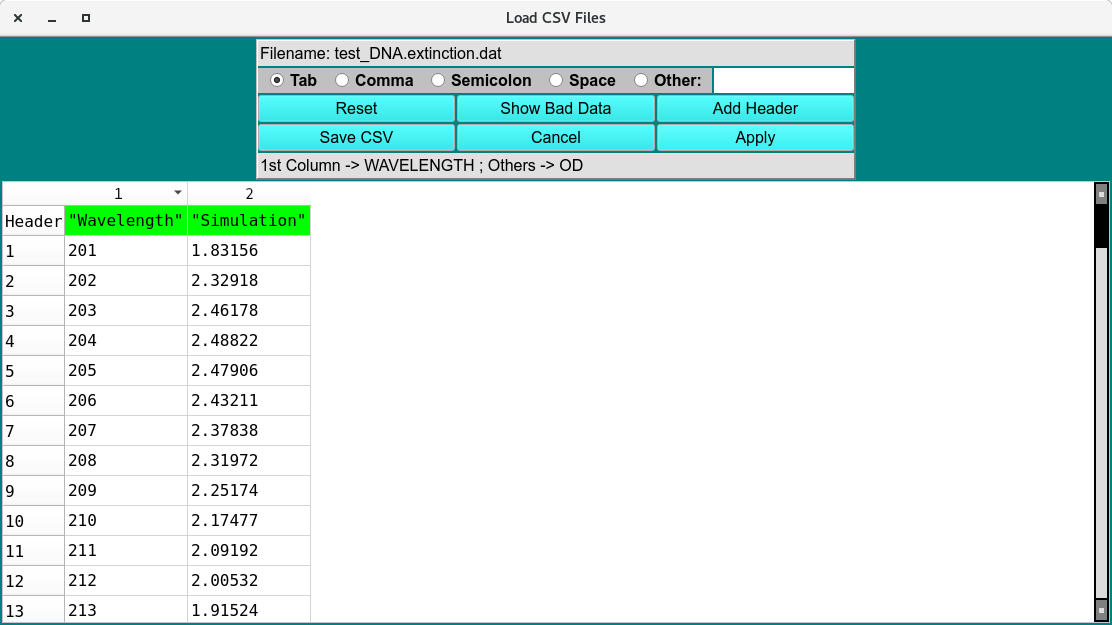Screen dimensions: 1112x625
Task: Choose Comma as the delimiter
Action: [x=342, y=80]
